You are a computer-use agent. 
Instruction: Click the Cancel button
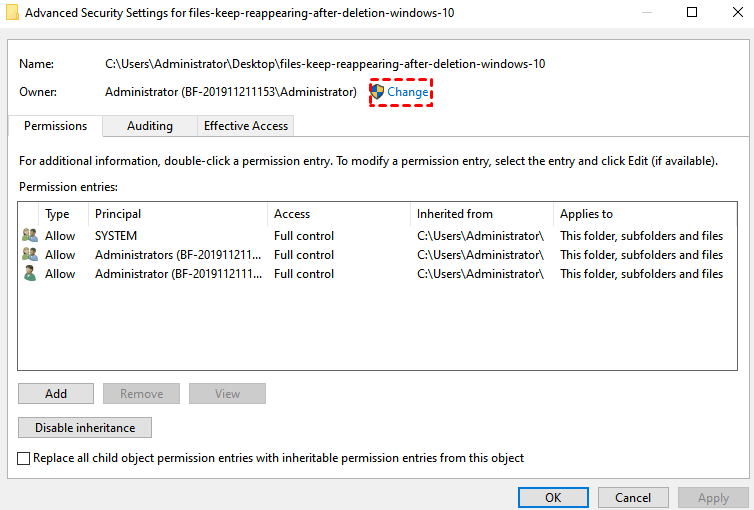633,497
